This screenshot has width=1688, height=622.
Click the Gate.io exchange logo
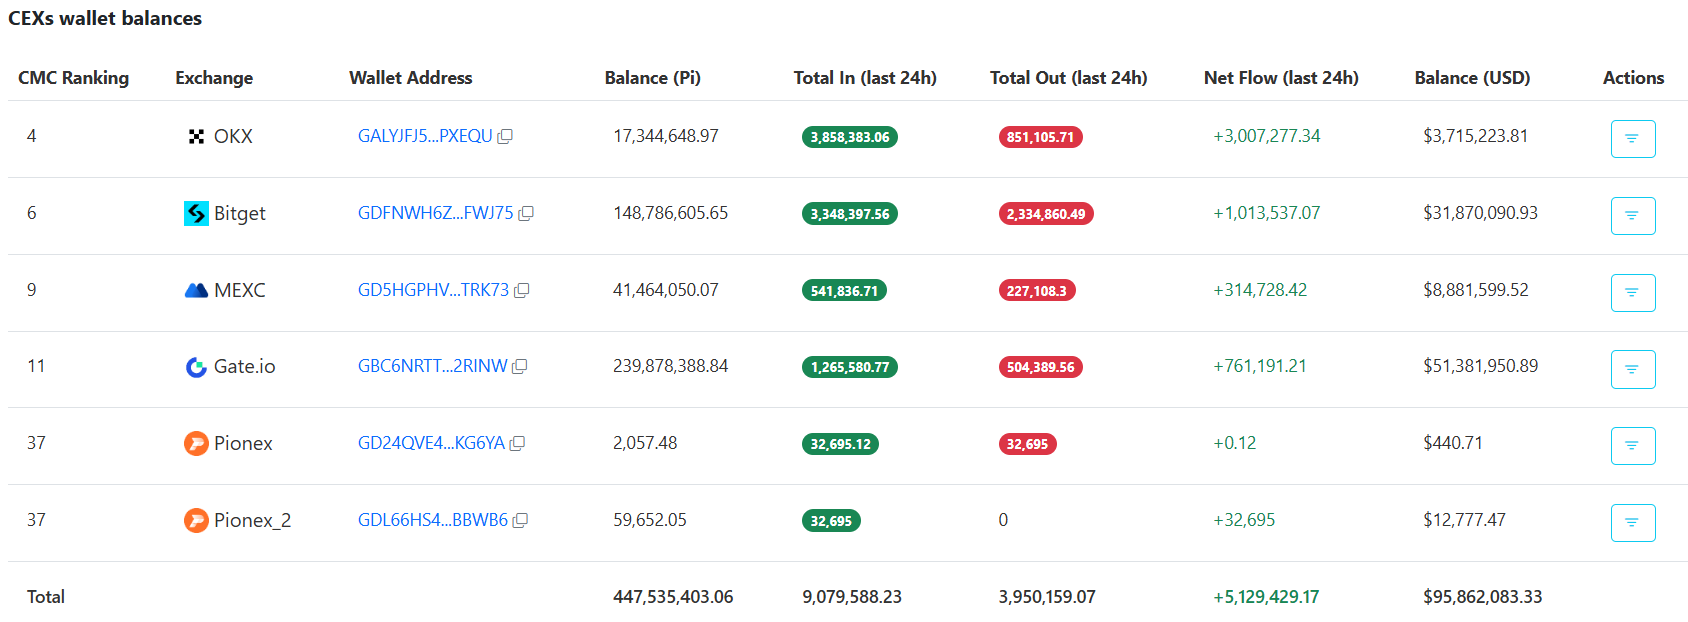196,367
